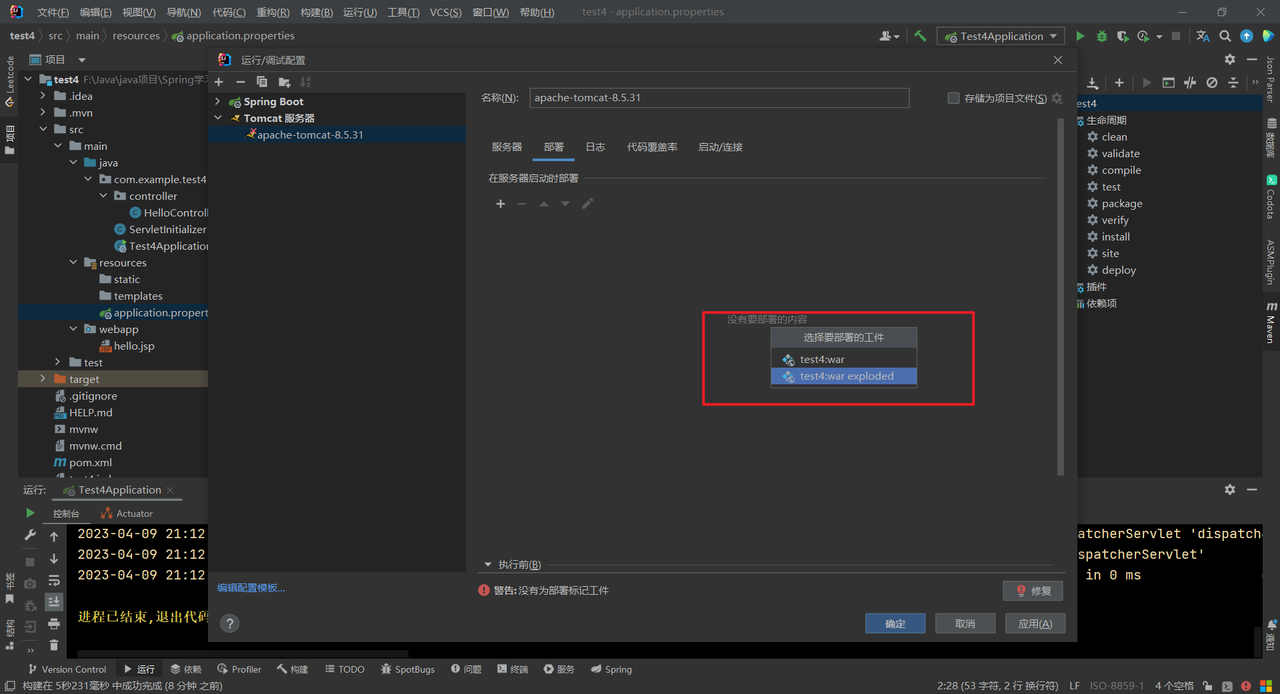Remove the selected run configuration
Viewport: 1280px width, 694px height.
(240, 82)
